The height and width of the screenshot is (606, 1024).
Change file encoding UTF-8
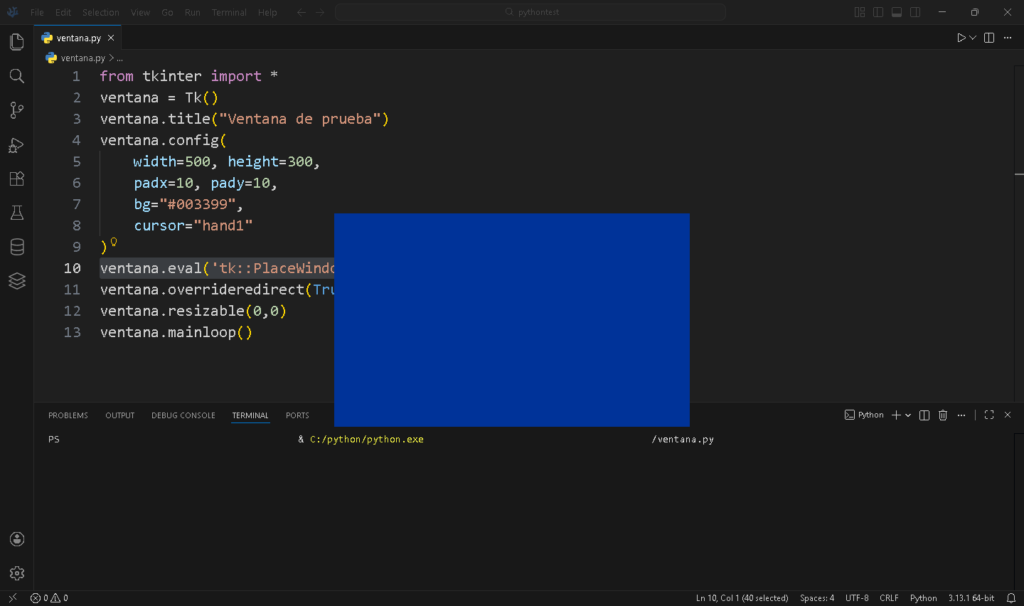tap(857, 598)
